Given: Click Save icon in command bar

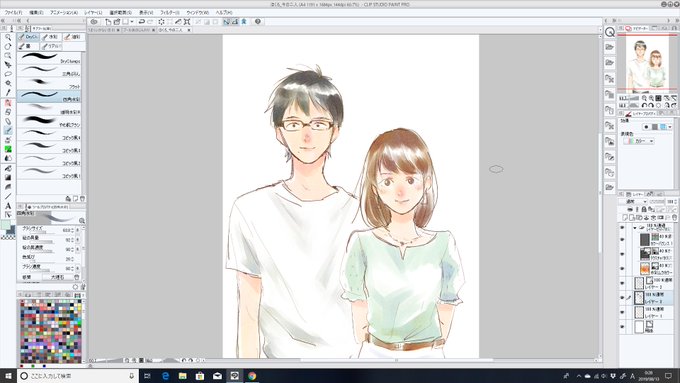Looking at the screenshot, I should (x=125, y=22).
